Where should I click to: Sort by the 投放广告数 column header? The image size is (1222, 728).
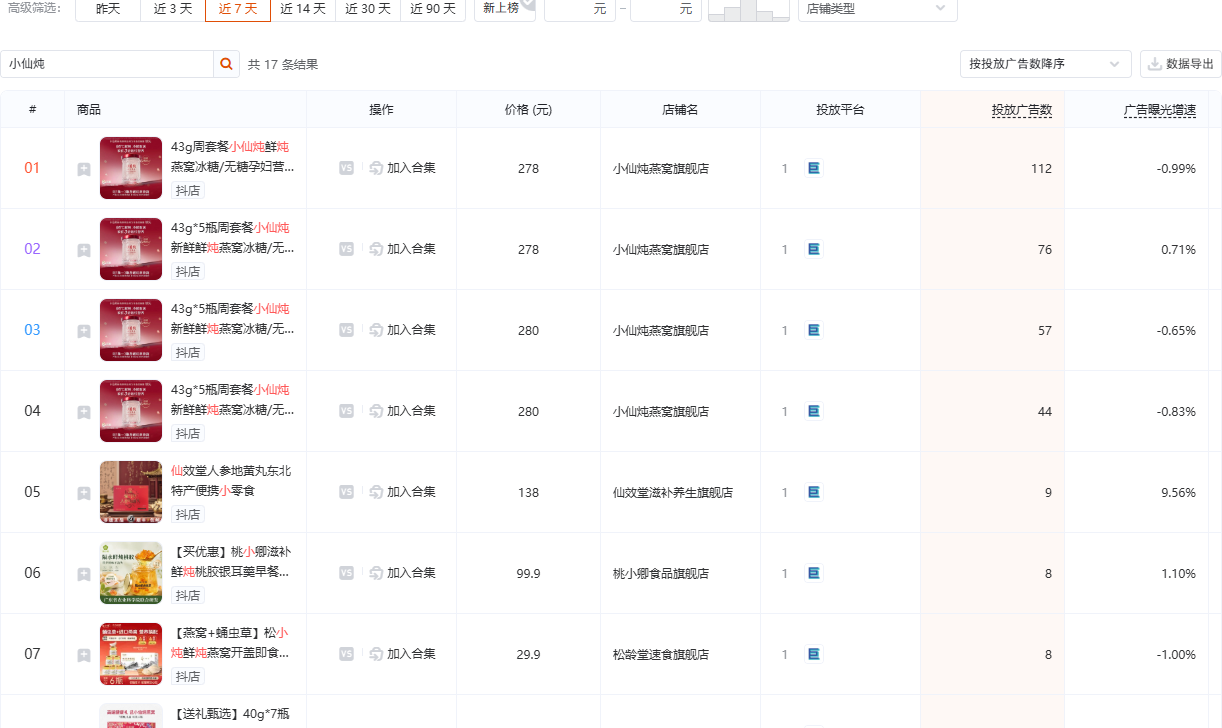[x=1021, y=110]
